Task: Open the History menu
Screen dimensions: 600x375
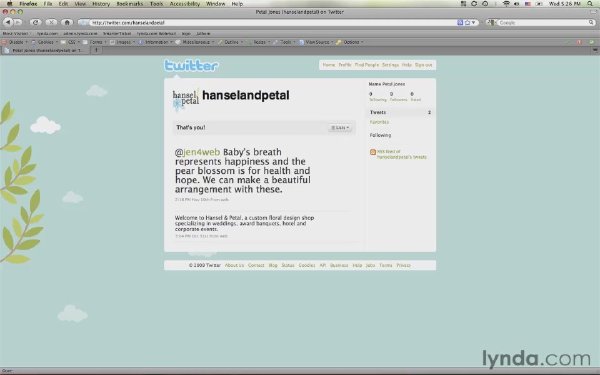Action: [x=101, y=3]
